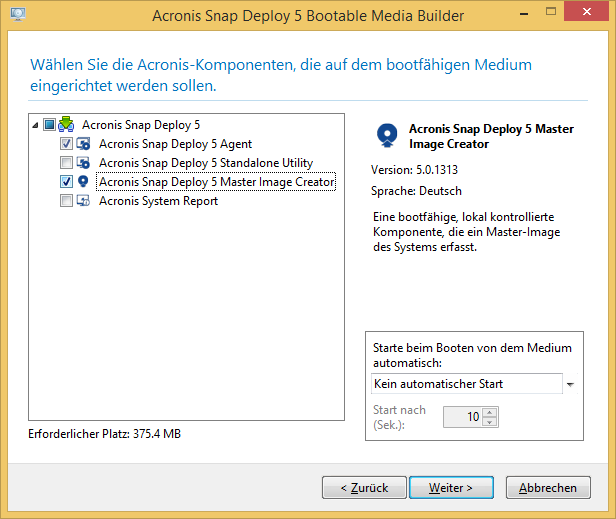Uncheck the Acronis Snap Deploy 5 Agent checkbox

pyautogui.click(x=66, y=144)
